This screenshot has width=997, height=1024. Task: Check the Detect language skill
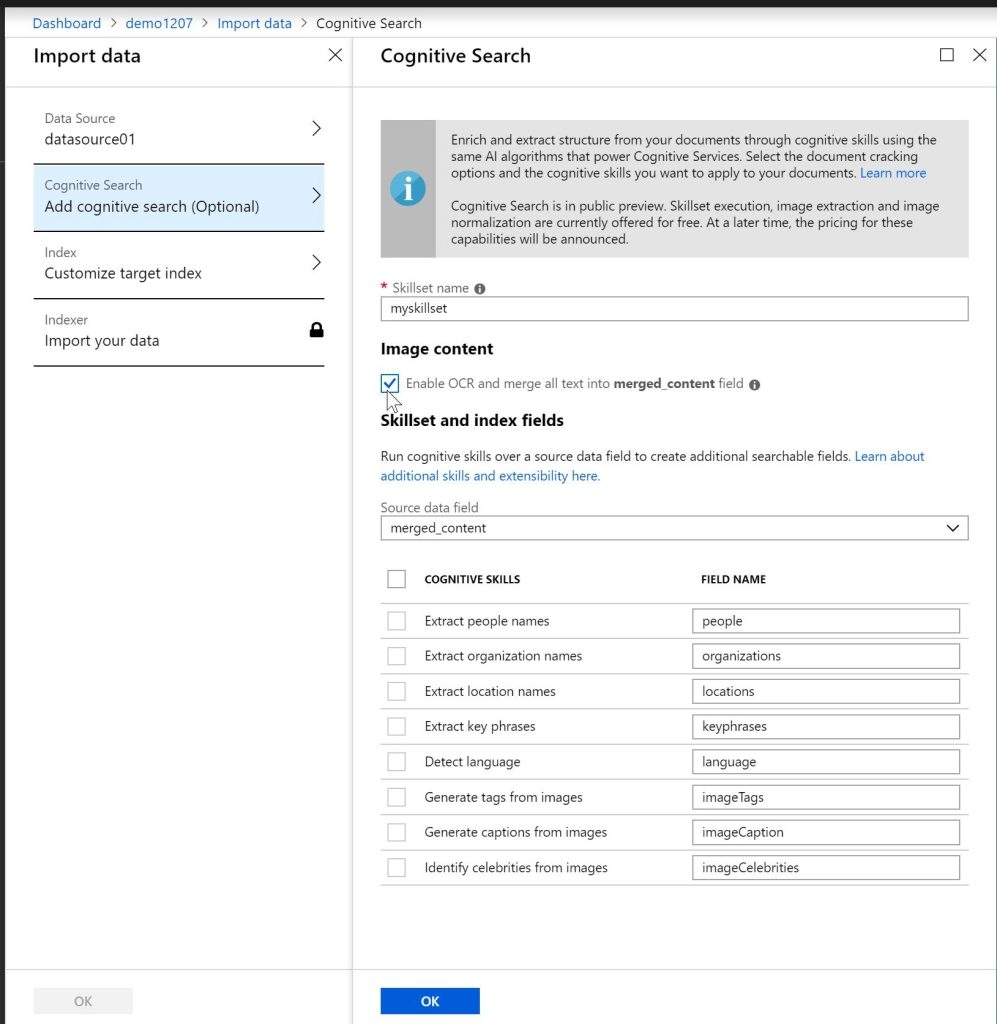pos(397,762)
